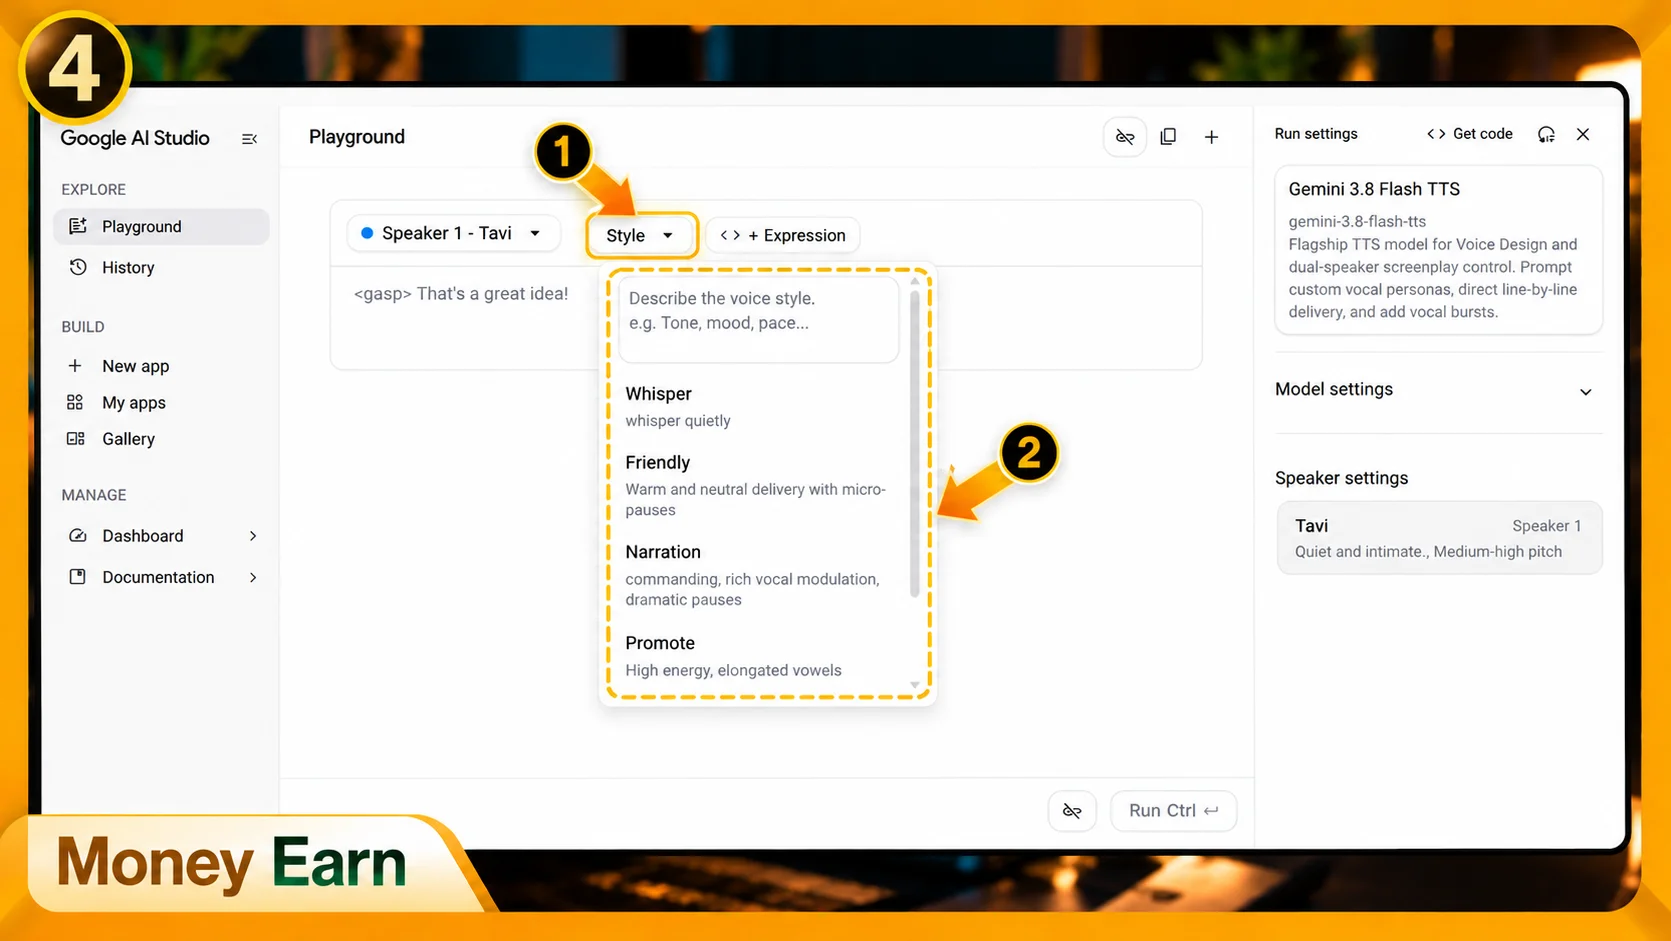Screen dimensions: 1671x941
Task: Select the Friendly voice style
Action: click(760, 485)
